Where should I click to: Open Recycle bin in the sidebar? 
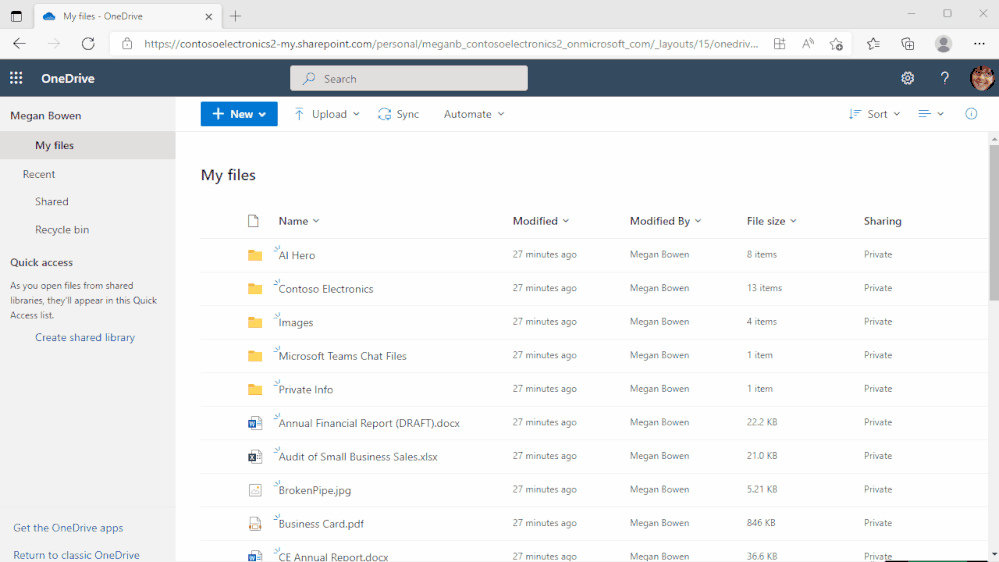pos(62,229)
